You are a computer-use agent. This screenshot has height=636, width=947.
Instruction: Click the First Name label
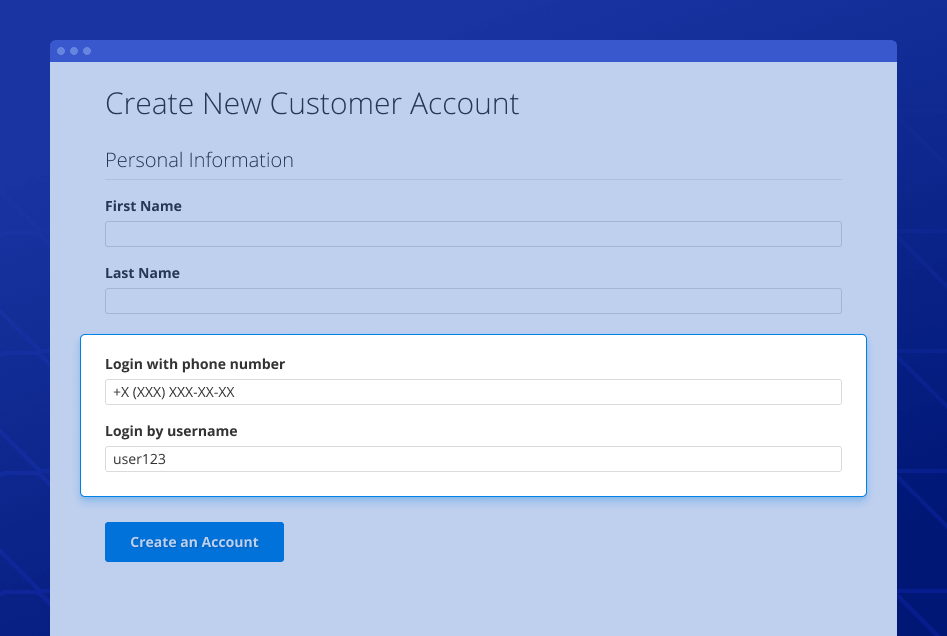tap(143, 206)
